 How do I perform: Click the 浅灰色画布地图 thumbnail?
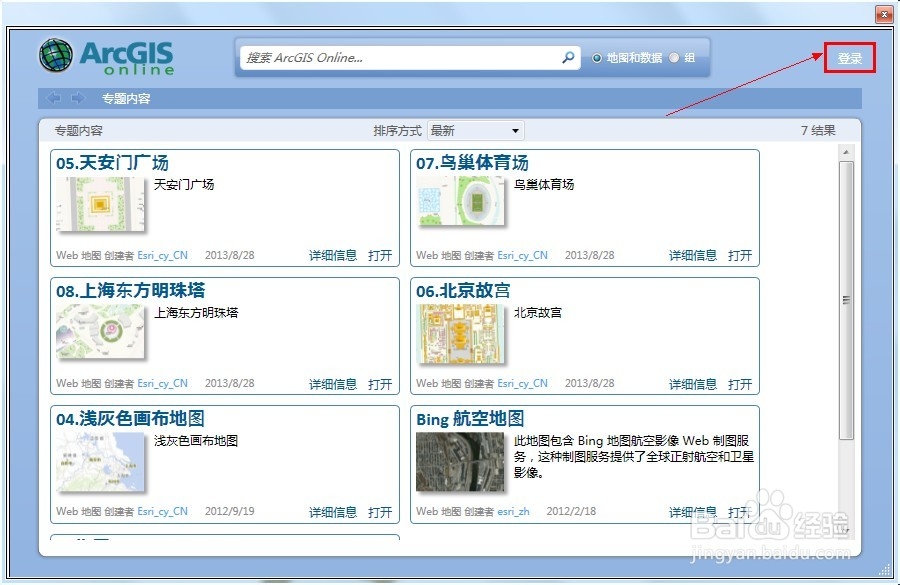(x=100, y=462)
